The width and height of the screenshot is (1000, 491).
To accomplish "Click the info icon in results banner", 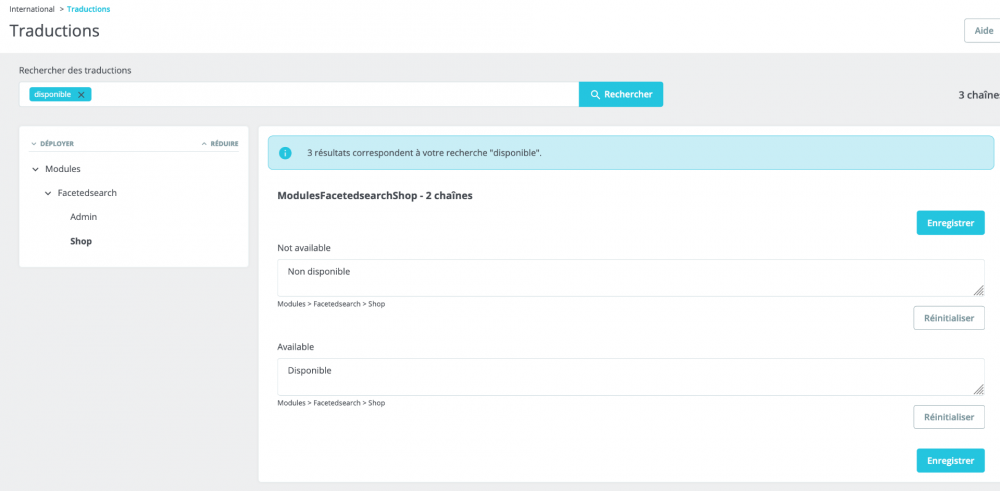I will (285, 153).
